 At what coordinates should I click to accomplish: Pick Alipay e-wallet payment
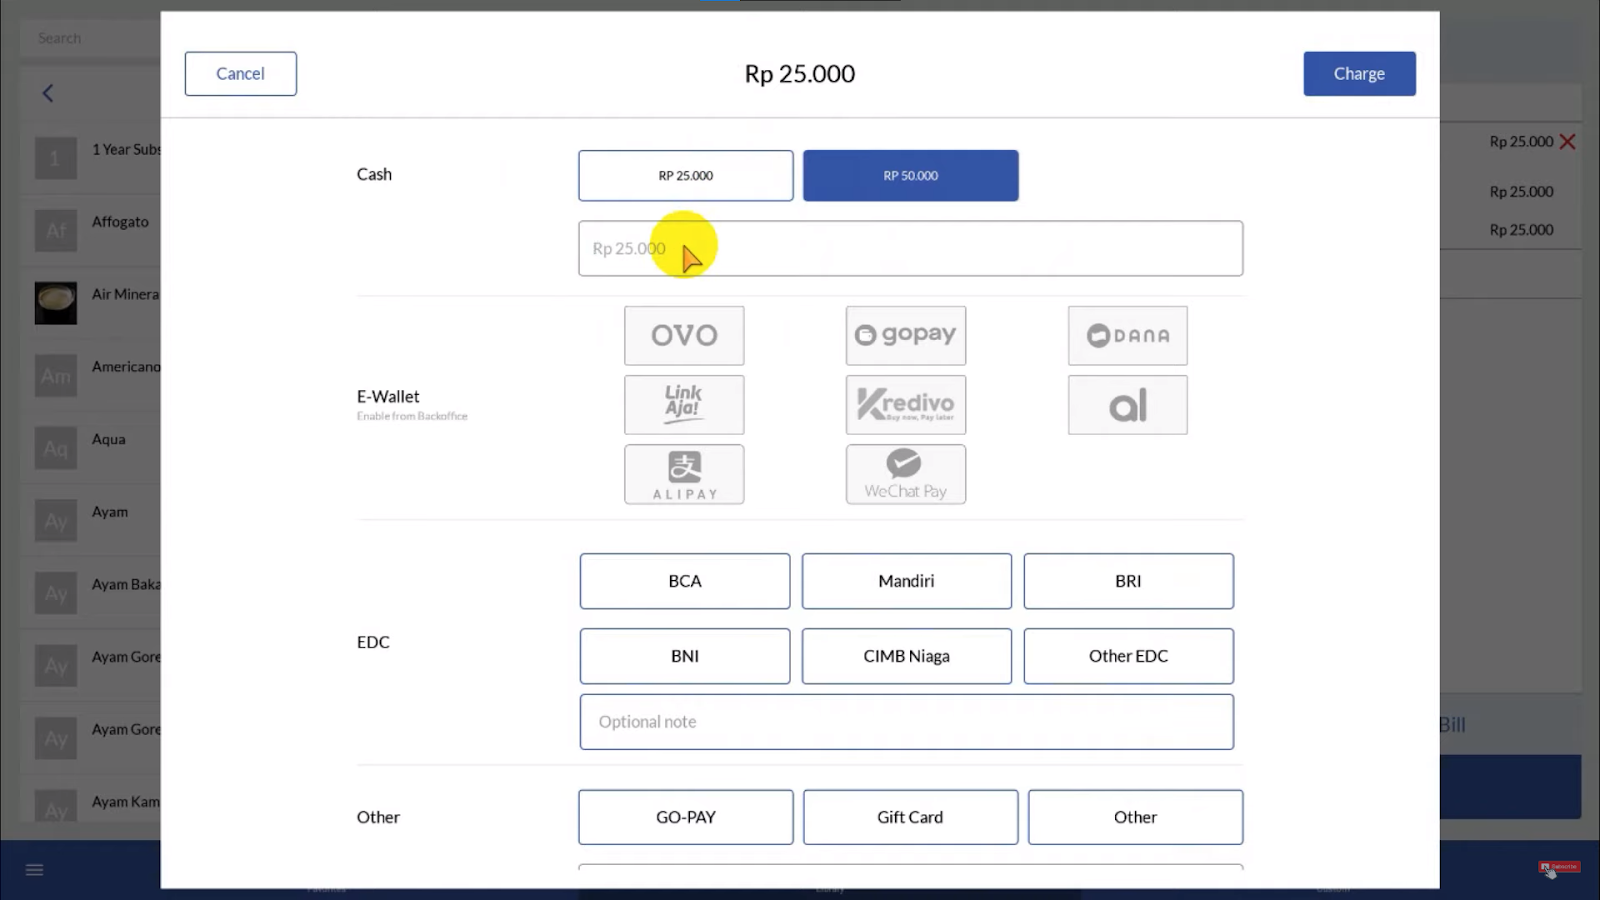[x=684, y=474]
